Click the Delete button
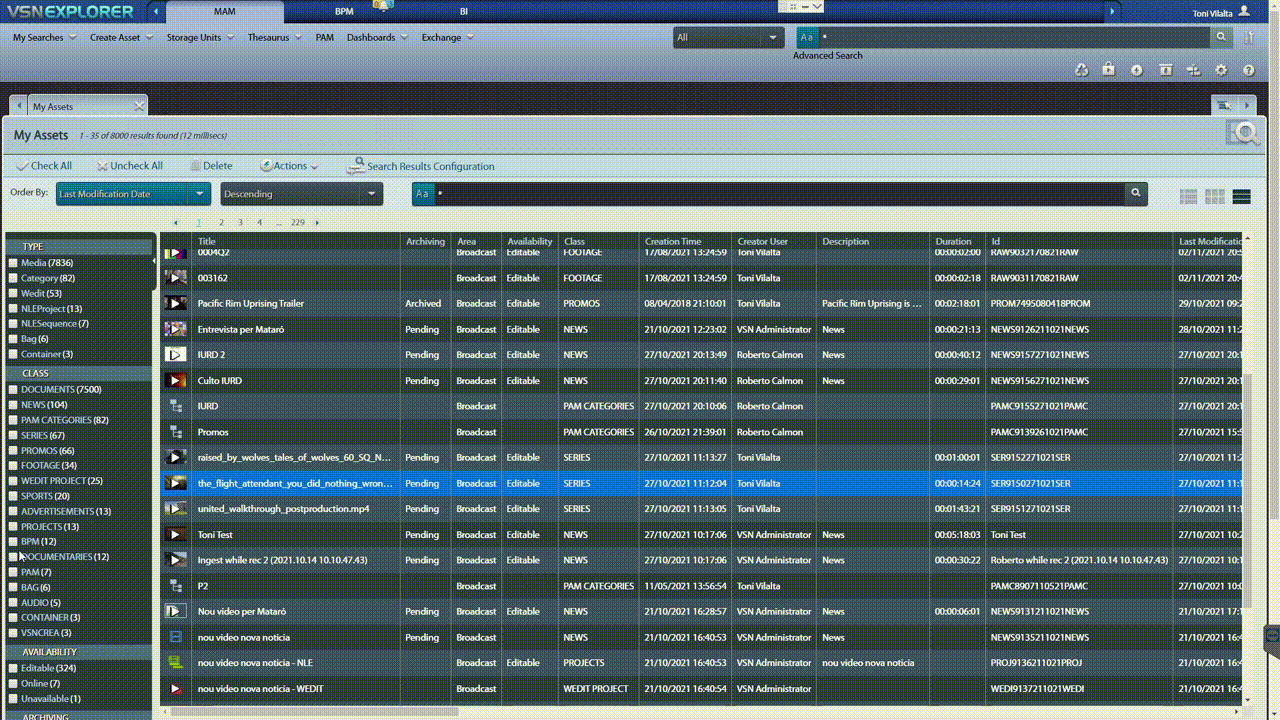This screenshot has width=1280, height=720. click(x=211, y=166)
